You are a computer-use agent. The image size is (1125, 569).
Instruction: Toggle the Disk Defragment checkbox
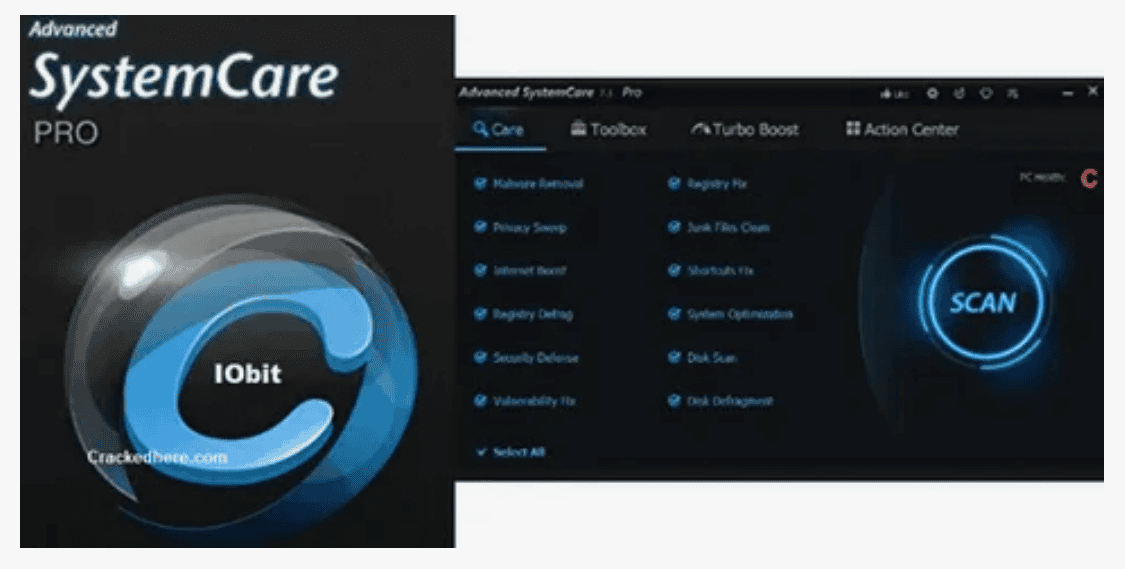674,401
